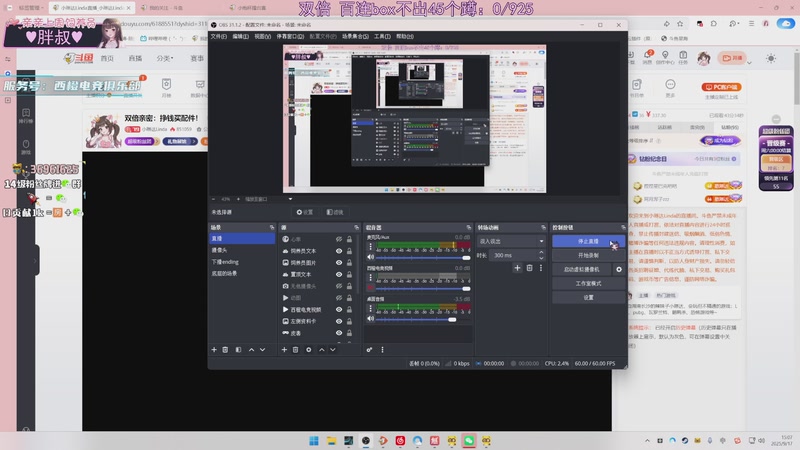Image resolution: width=800 pixels, height=450 pixels.
Task: Click 首页 link on Douyu page
Action: tap(107, 58)
